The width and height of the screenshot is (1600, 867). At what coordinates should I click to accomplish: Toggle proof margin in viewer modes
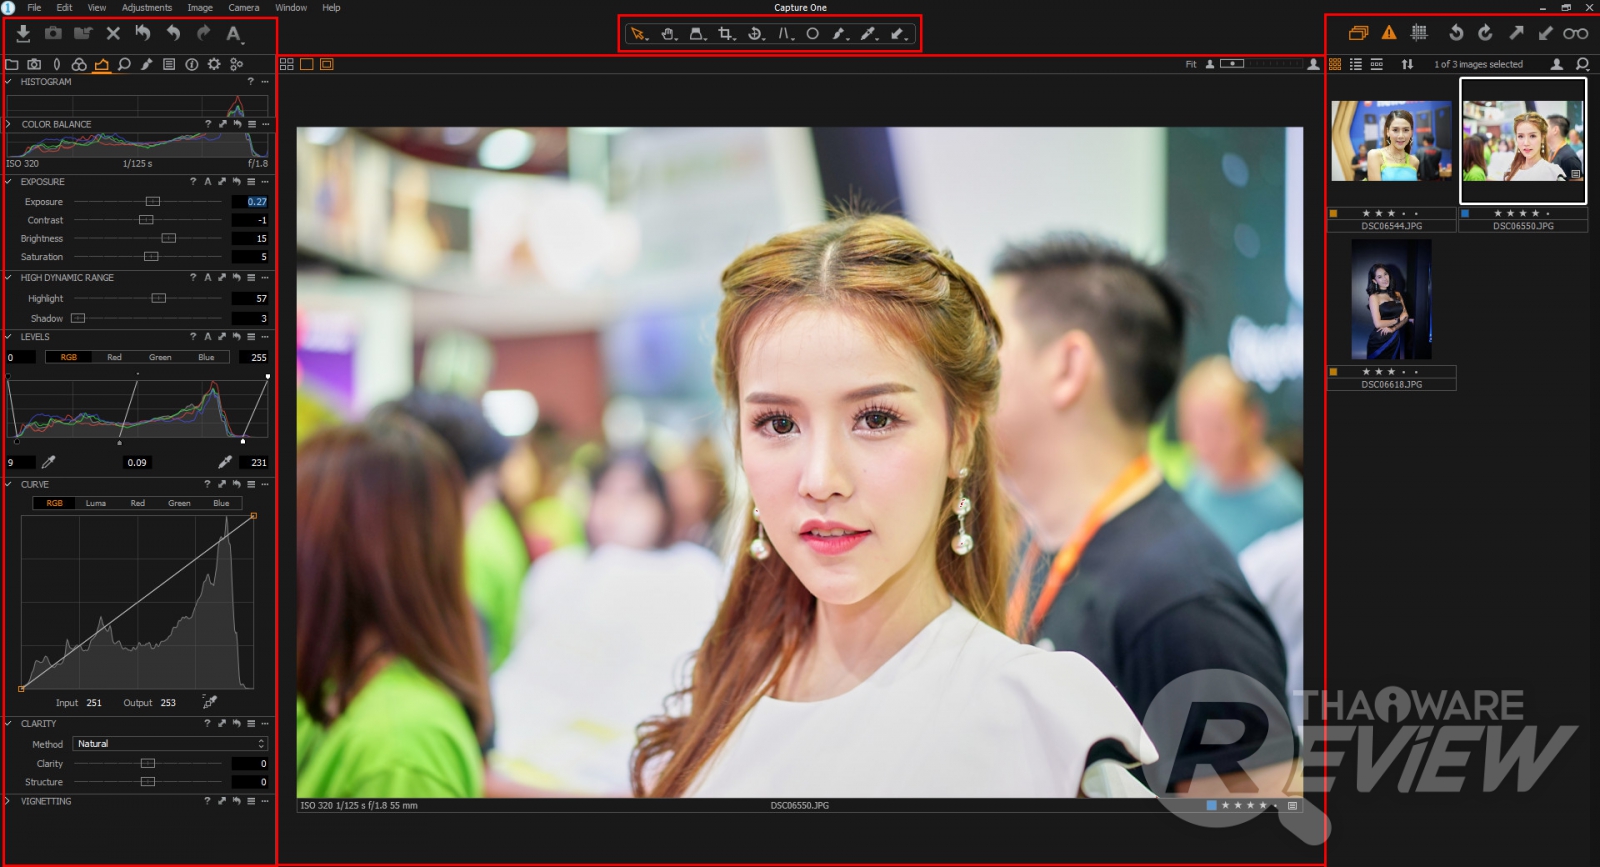[327, 64]
